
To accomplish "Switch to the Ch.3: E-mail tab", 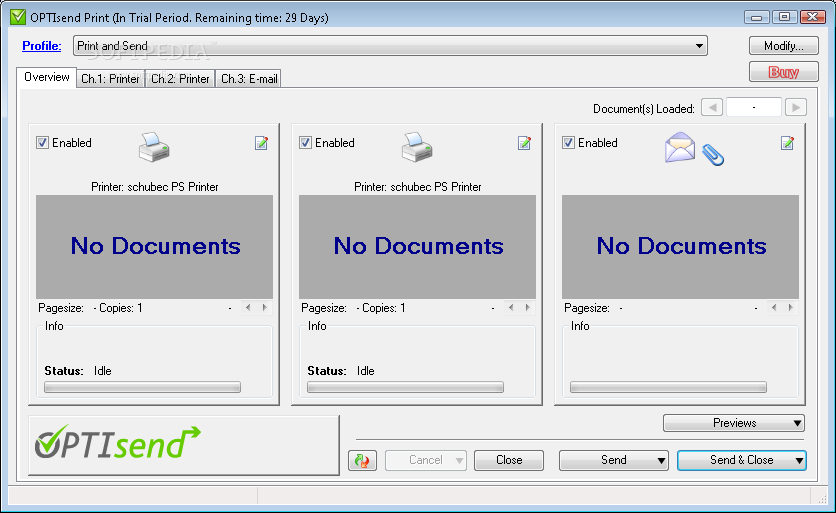I will 249,79.
